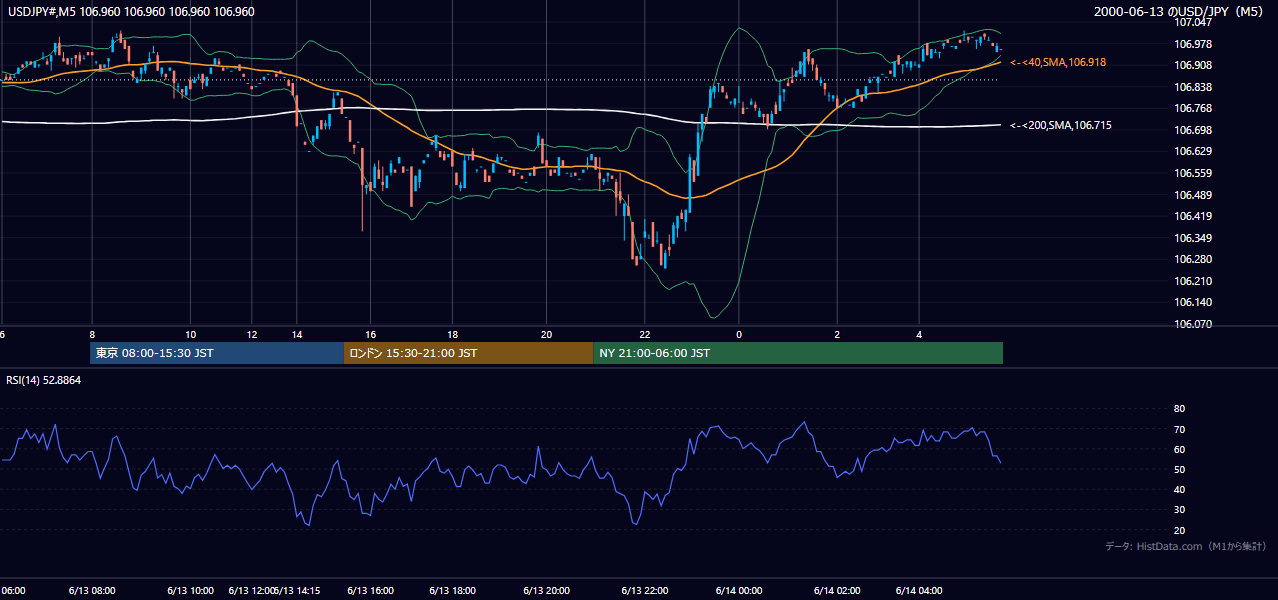The width and height of the screenshot is (1278, 600).
Task: Click price axis value 106.140
Action: tap(1193, 302)
